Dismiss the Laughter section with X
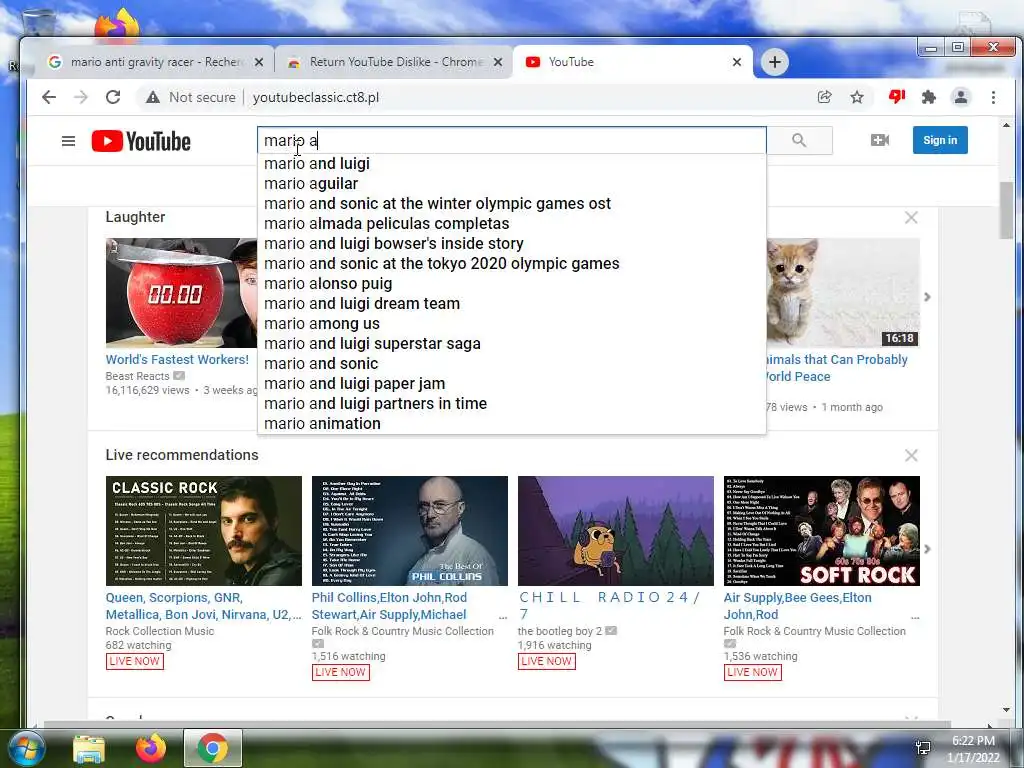1024x768 pixels. 911,217
